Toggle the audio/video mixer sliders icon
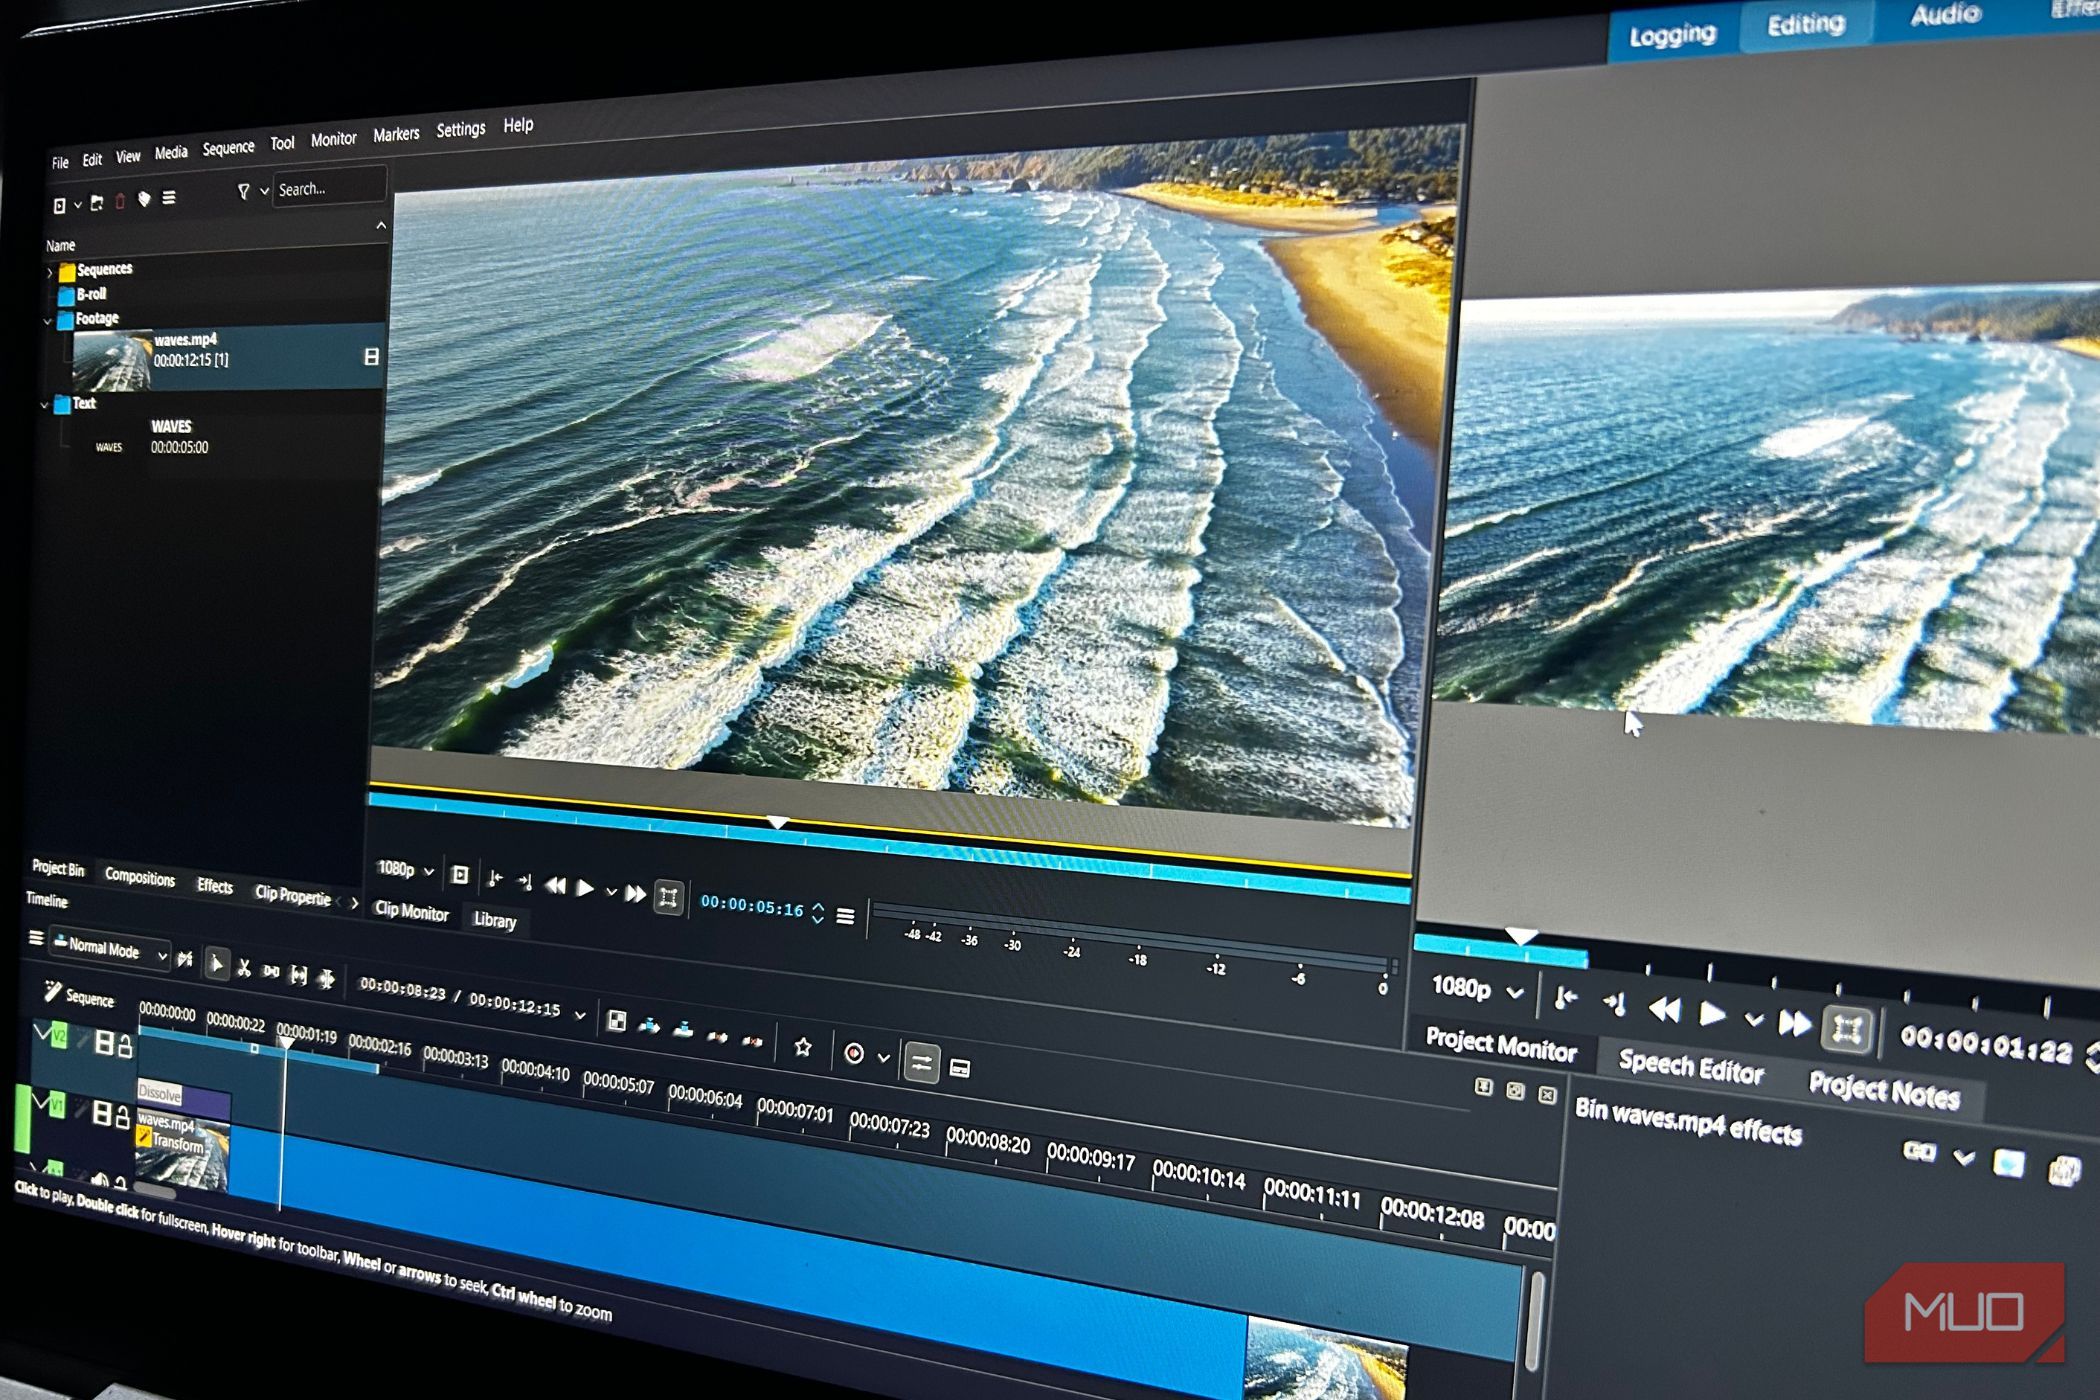 tap(921, 1062)
